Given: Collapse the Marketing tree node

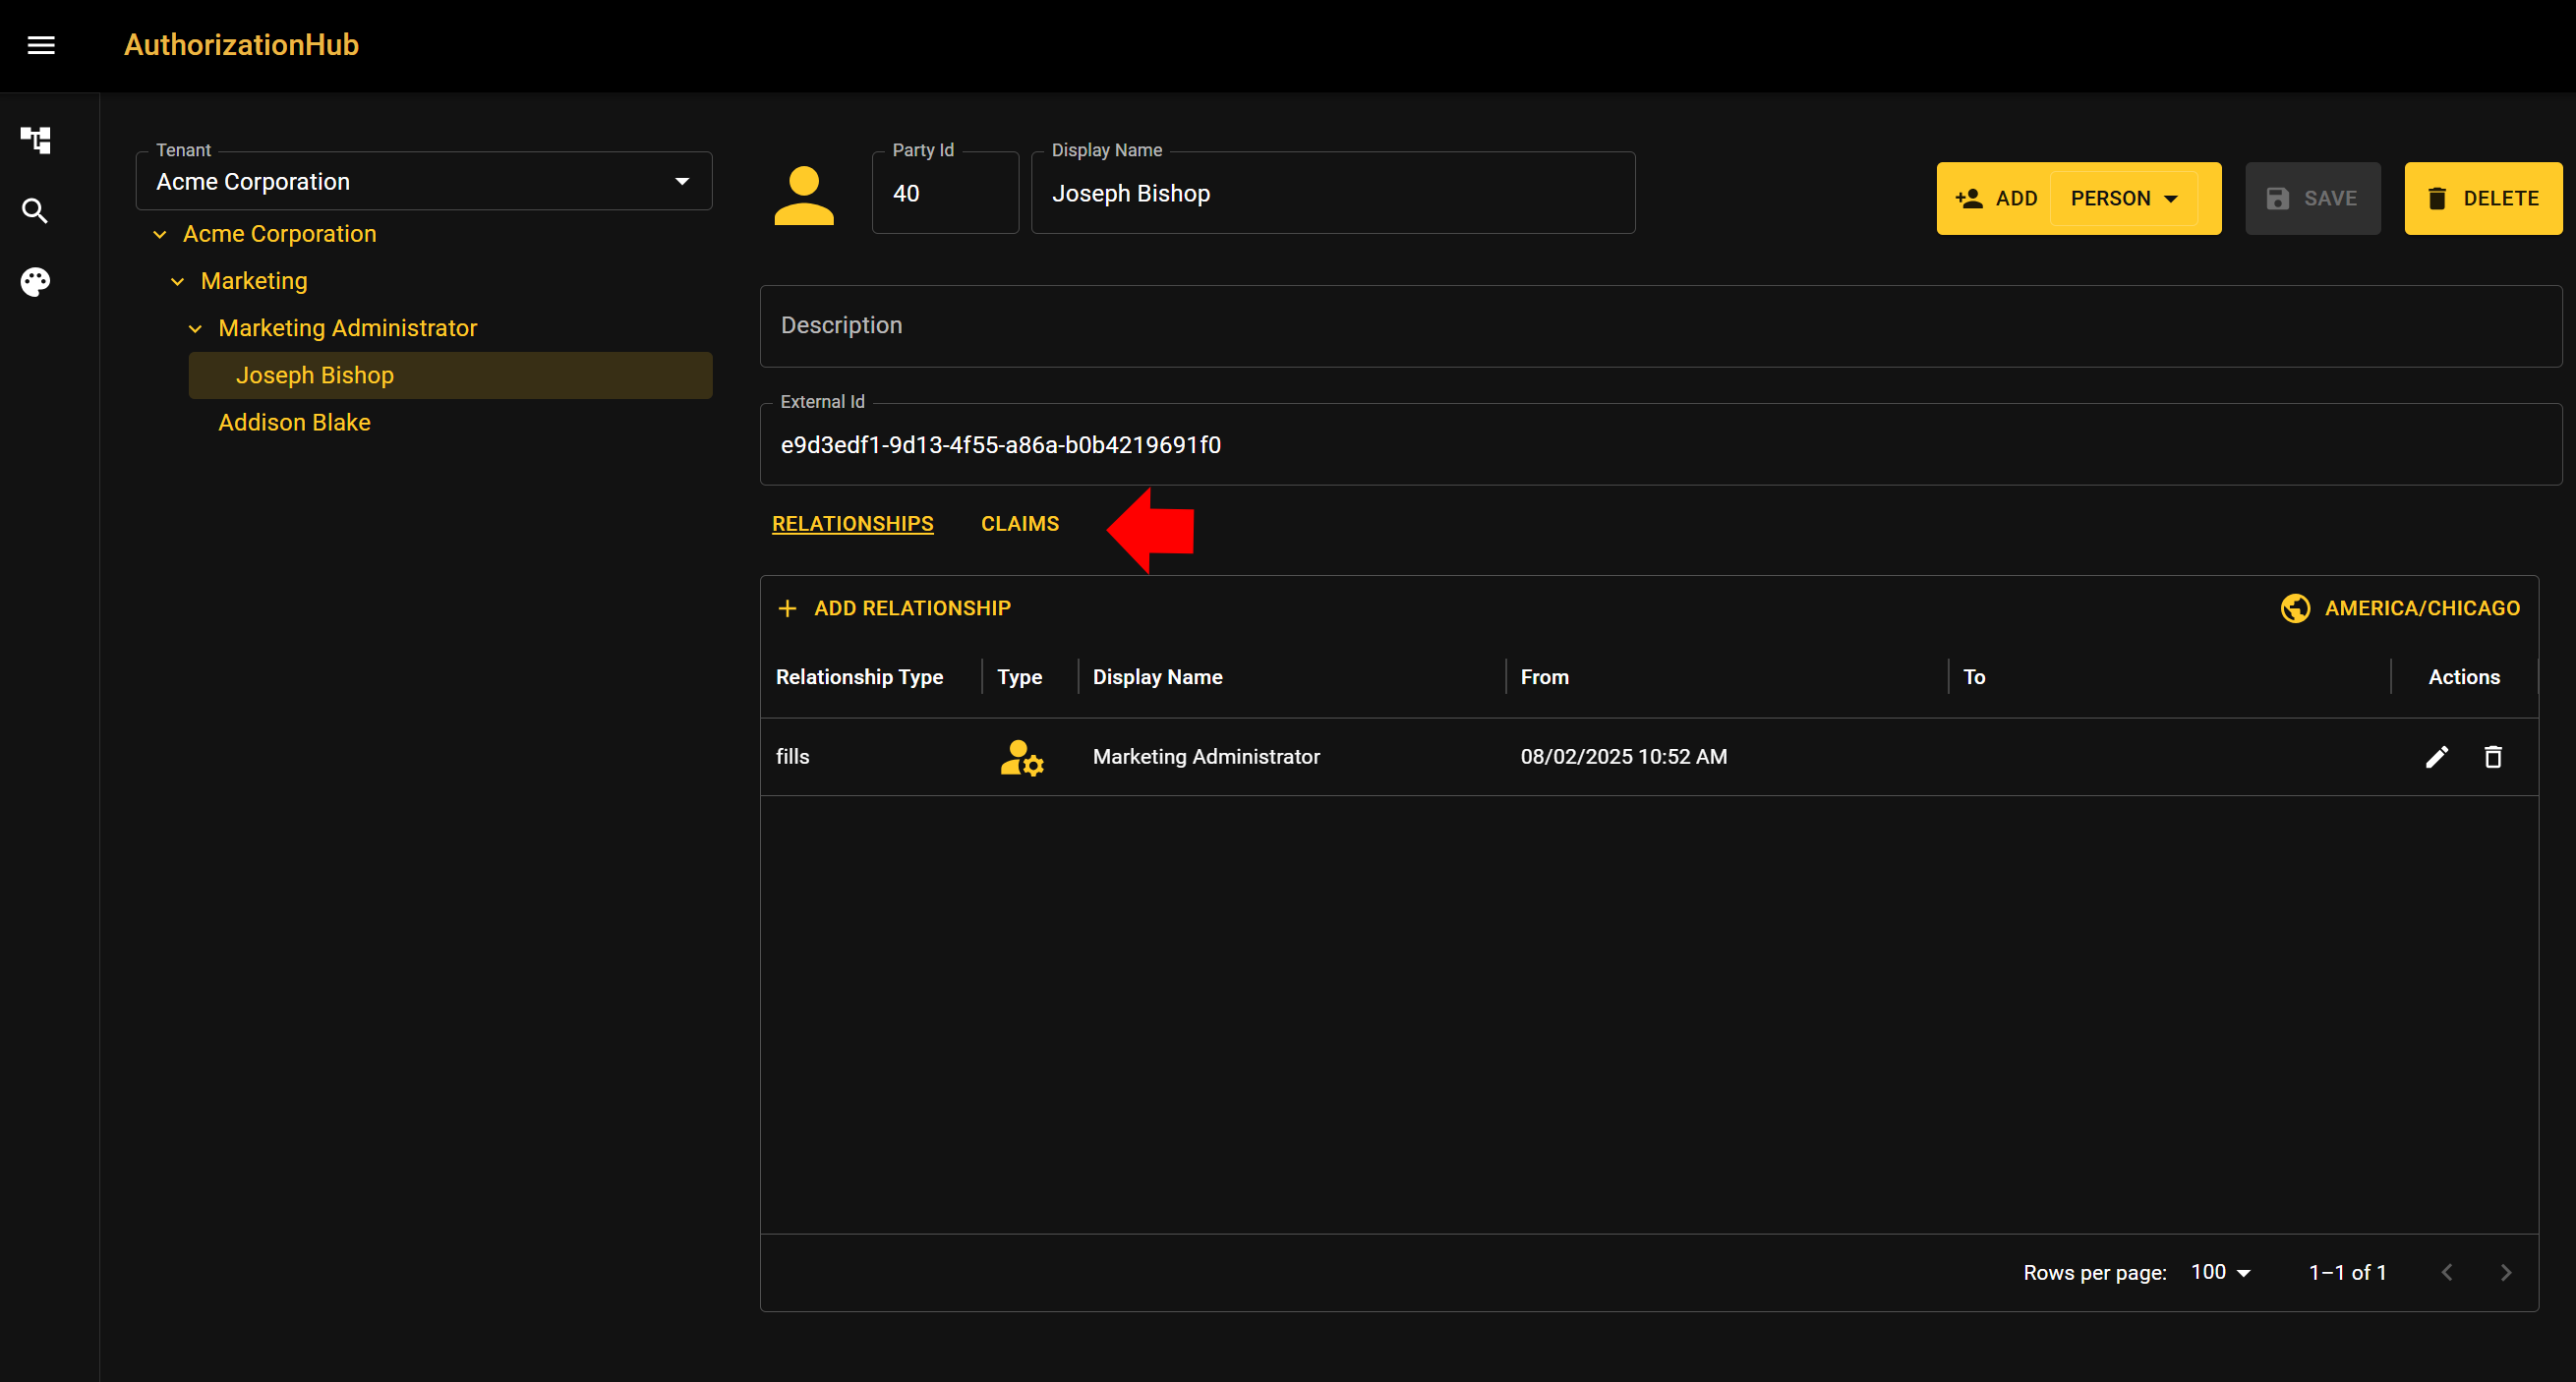Looking at the screenshot, I should (x=178, y=281).
